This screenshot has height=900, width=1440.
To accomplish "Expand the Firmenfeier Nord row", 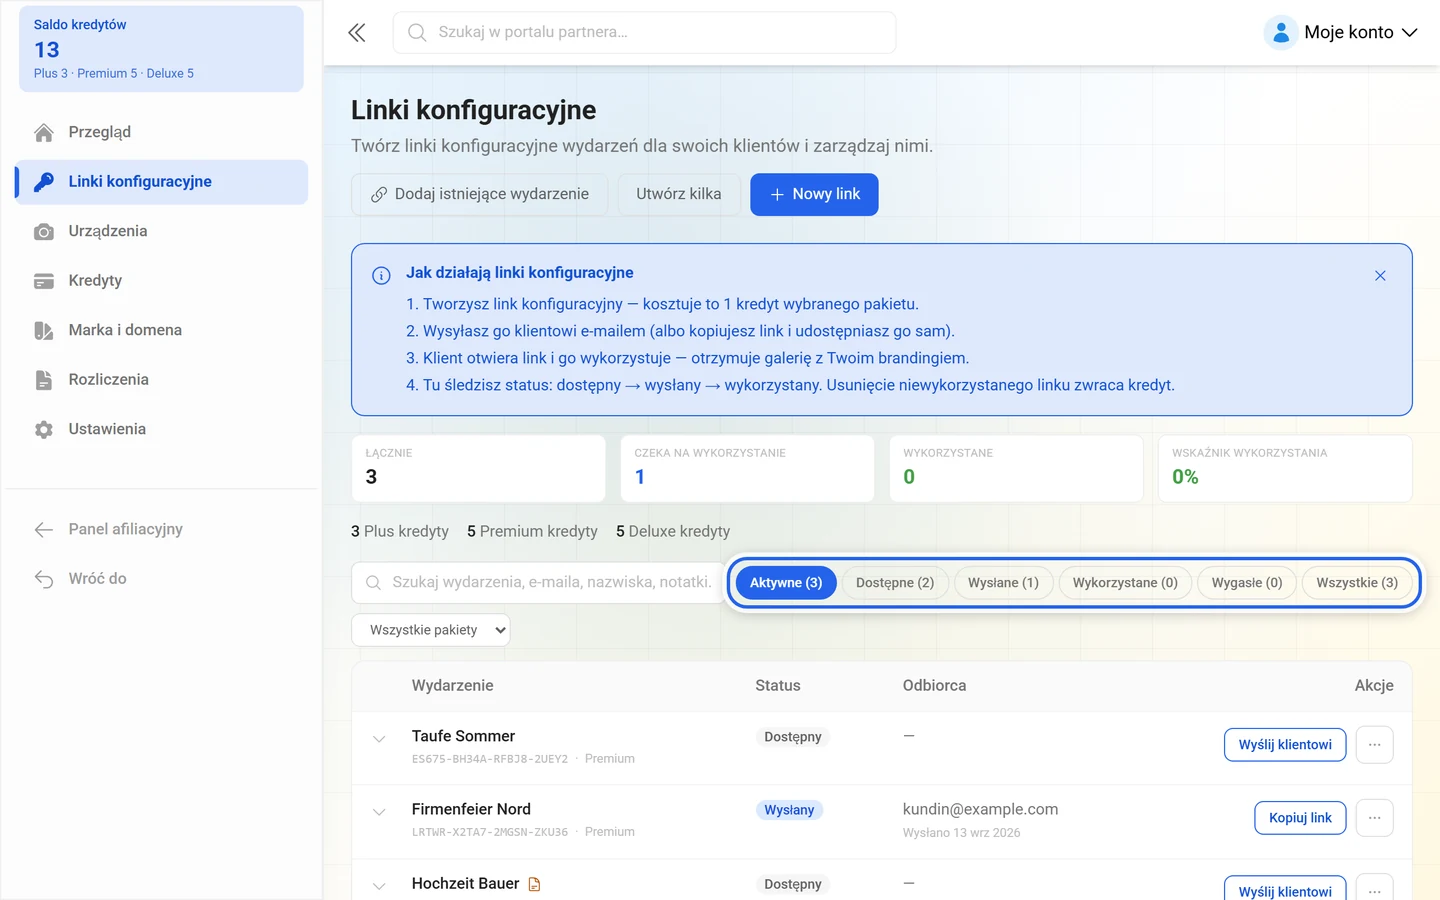I will tap(379, 813).
